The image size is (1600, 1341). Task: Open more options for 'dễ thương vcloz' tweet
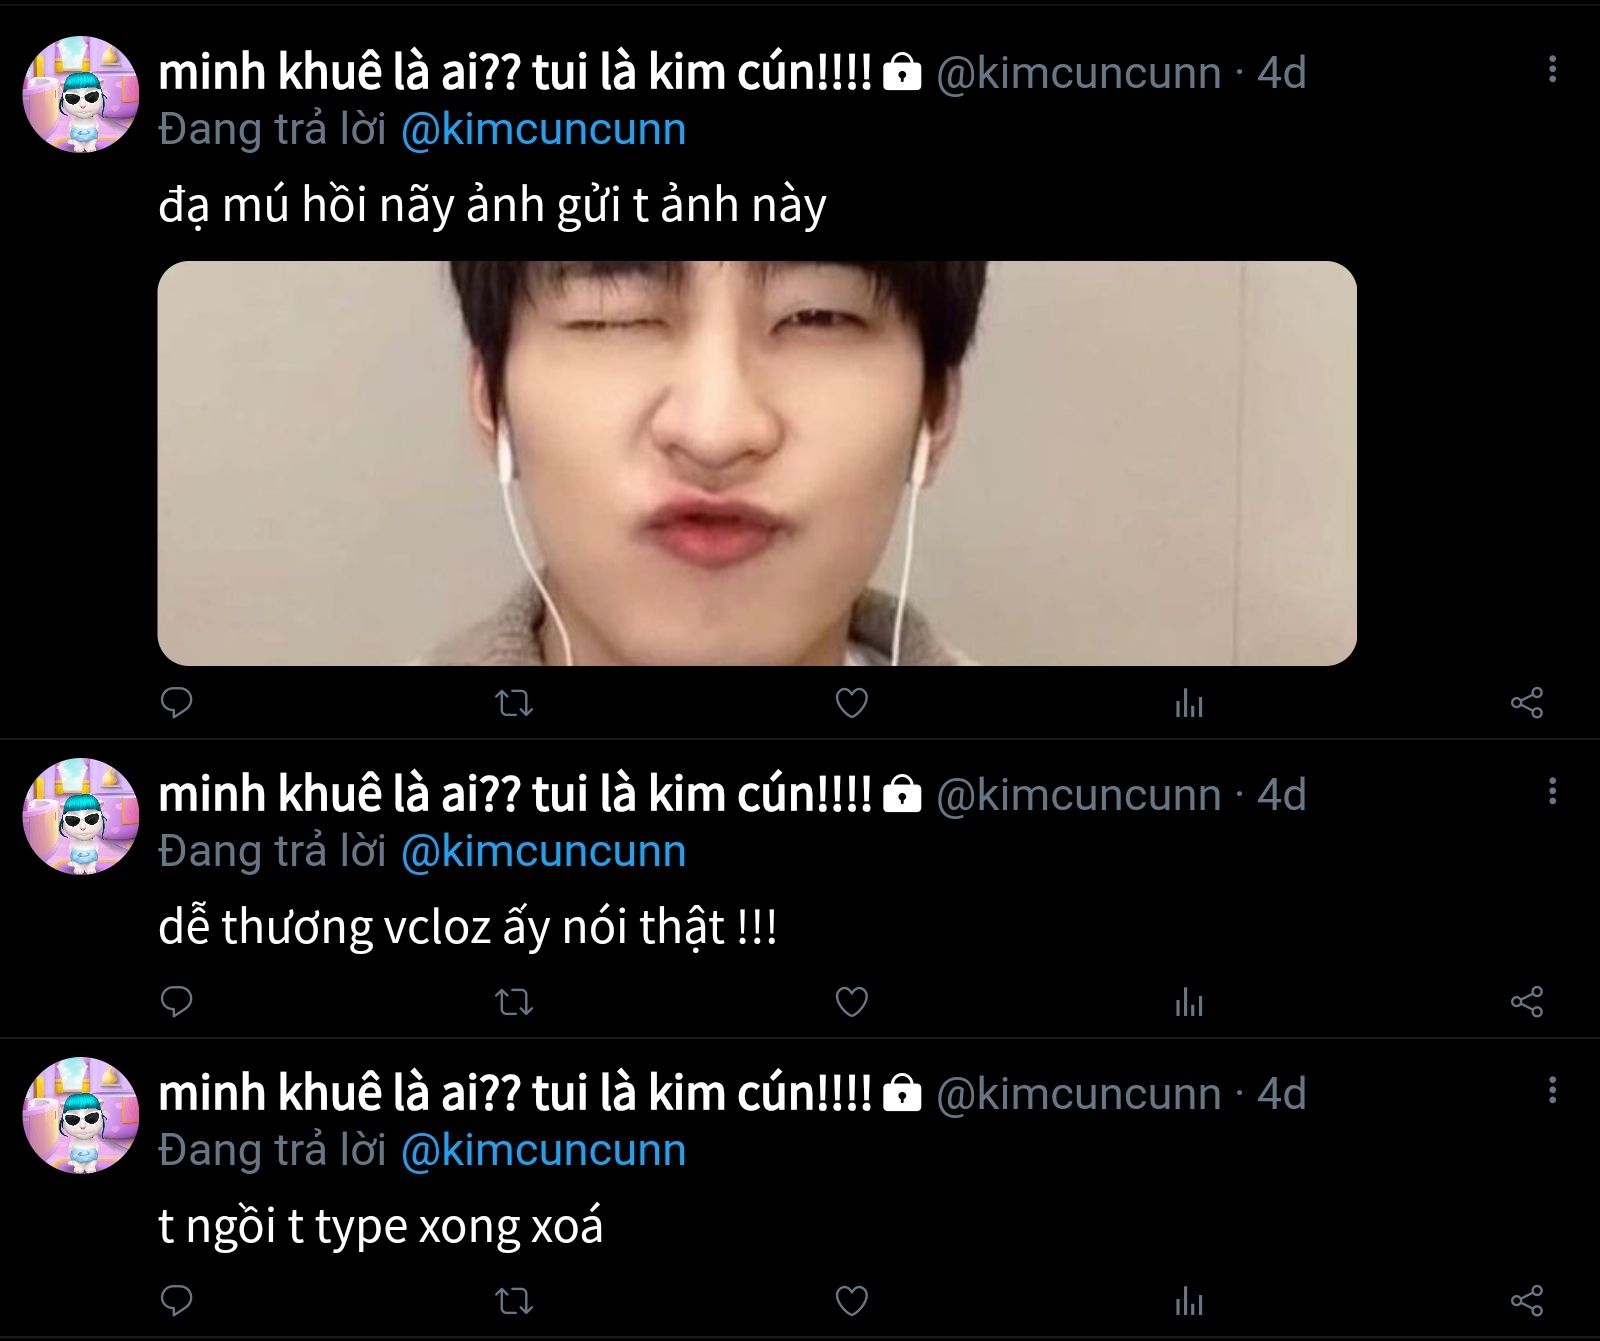pos(1552,792)
